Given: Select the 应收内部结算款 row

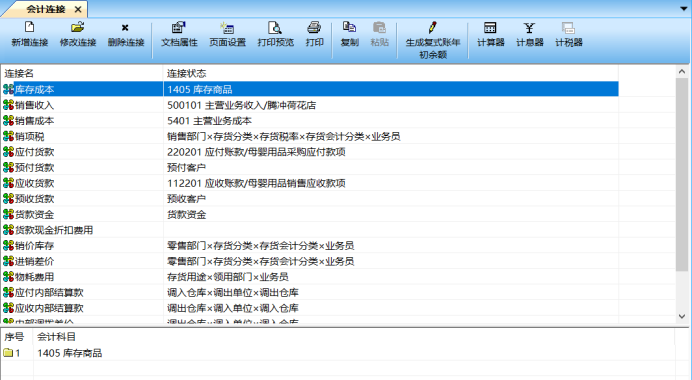Looking at the screenshot, I should click(310, 308).
